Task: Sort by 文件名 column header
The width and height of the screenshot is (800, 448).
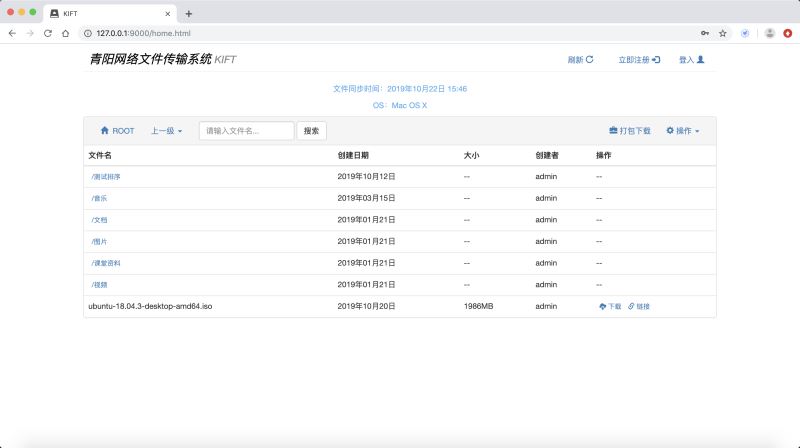Action: (100, 156)
